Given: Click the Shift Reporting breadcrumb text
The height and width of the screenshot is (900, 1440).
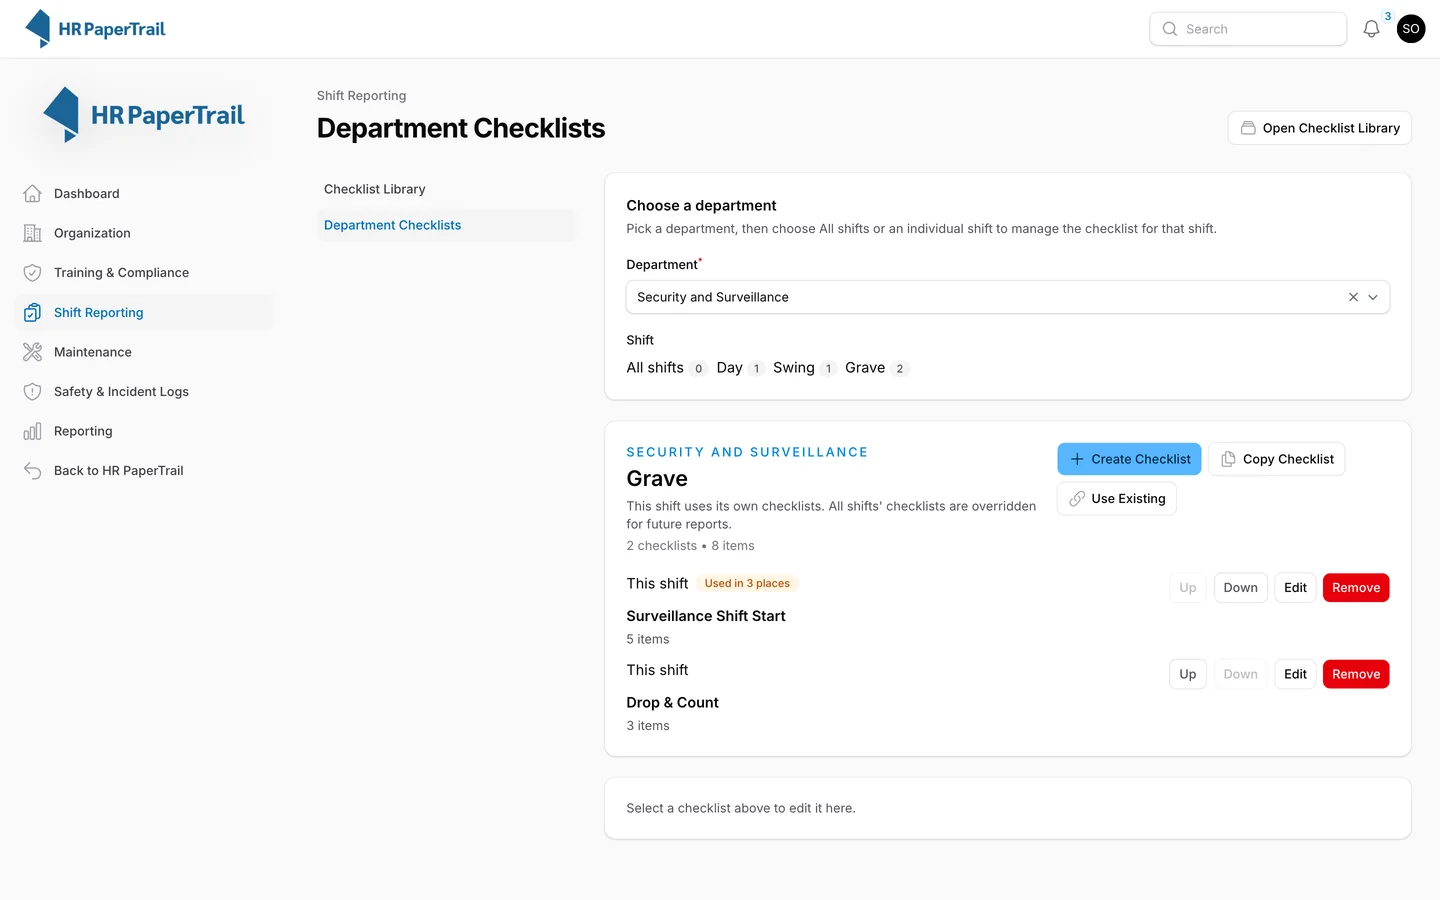Looking at the screenshot, I should (361, 96).
